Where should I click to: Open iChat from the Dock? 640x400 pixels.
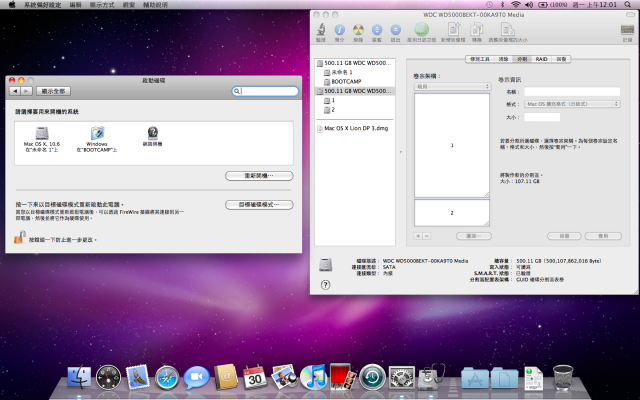pyautogui.click(x=196, y=378)
